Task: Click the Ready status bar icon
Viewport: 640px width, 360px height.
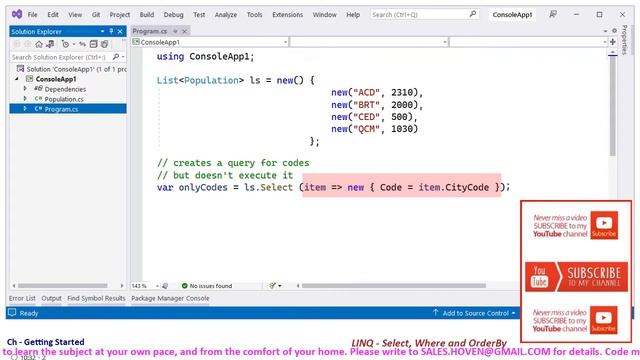Action: tap(12, 313)
